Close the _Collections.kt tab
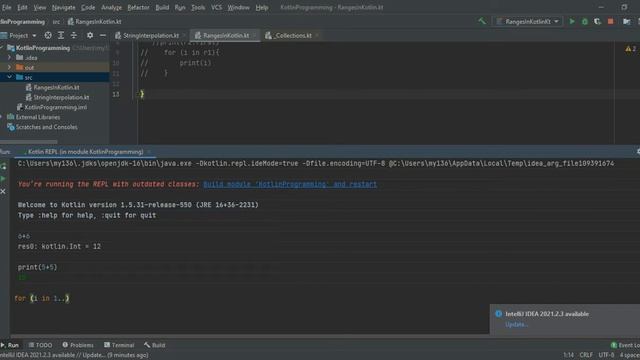640x360 pixels. tap(317, 36)
